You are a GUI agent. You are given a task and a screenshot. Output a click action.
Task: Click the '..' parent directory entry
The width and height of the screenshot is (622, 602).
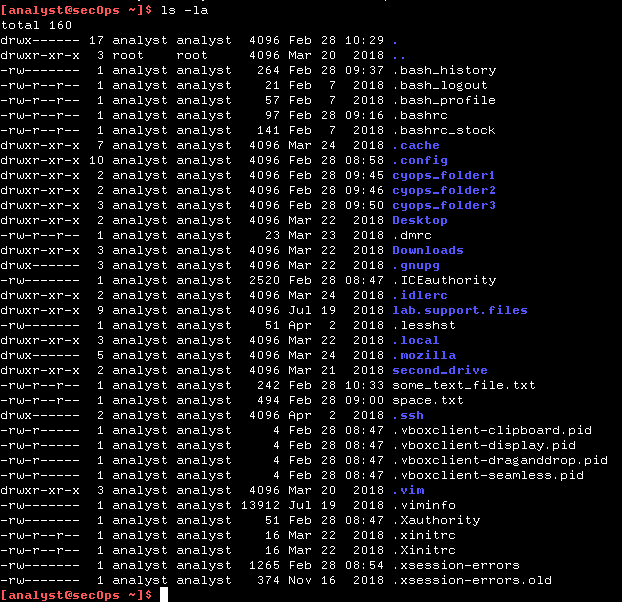(x=399, y=57)
